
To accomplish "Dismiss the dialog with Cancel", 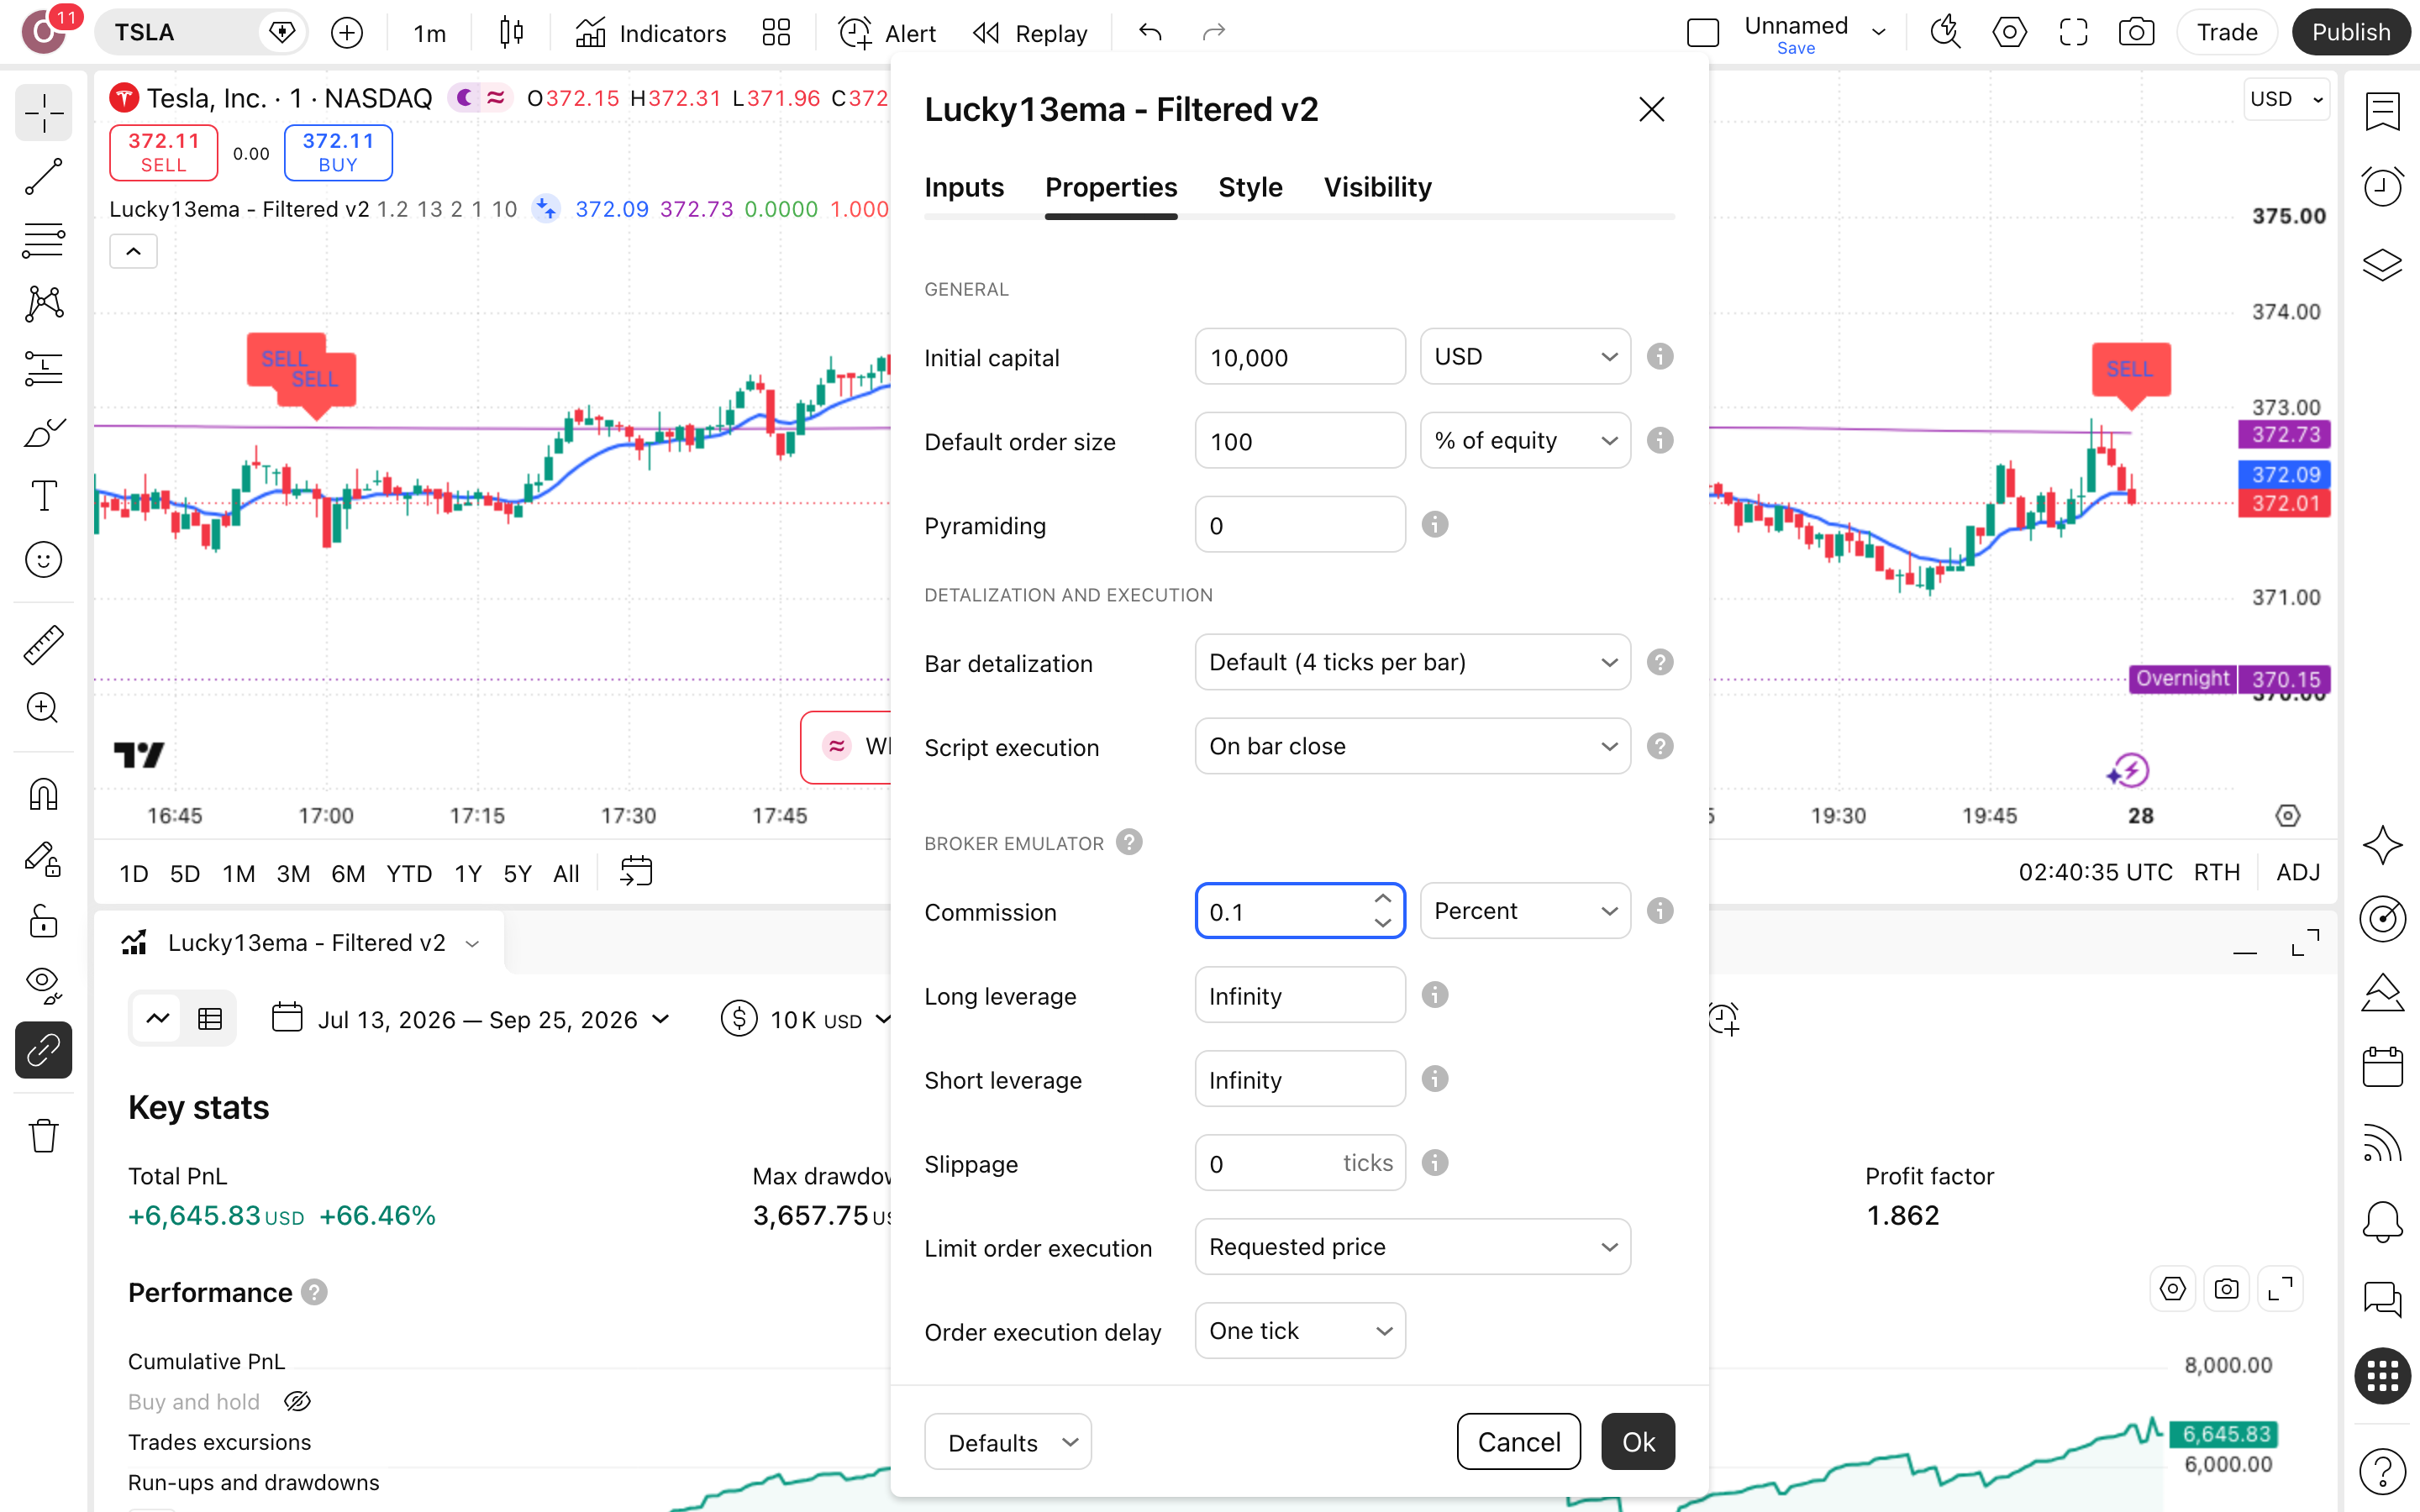I will (1518, 1441).
